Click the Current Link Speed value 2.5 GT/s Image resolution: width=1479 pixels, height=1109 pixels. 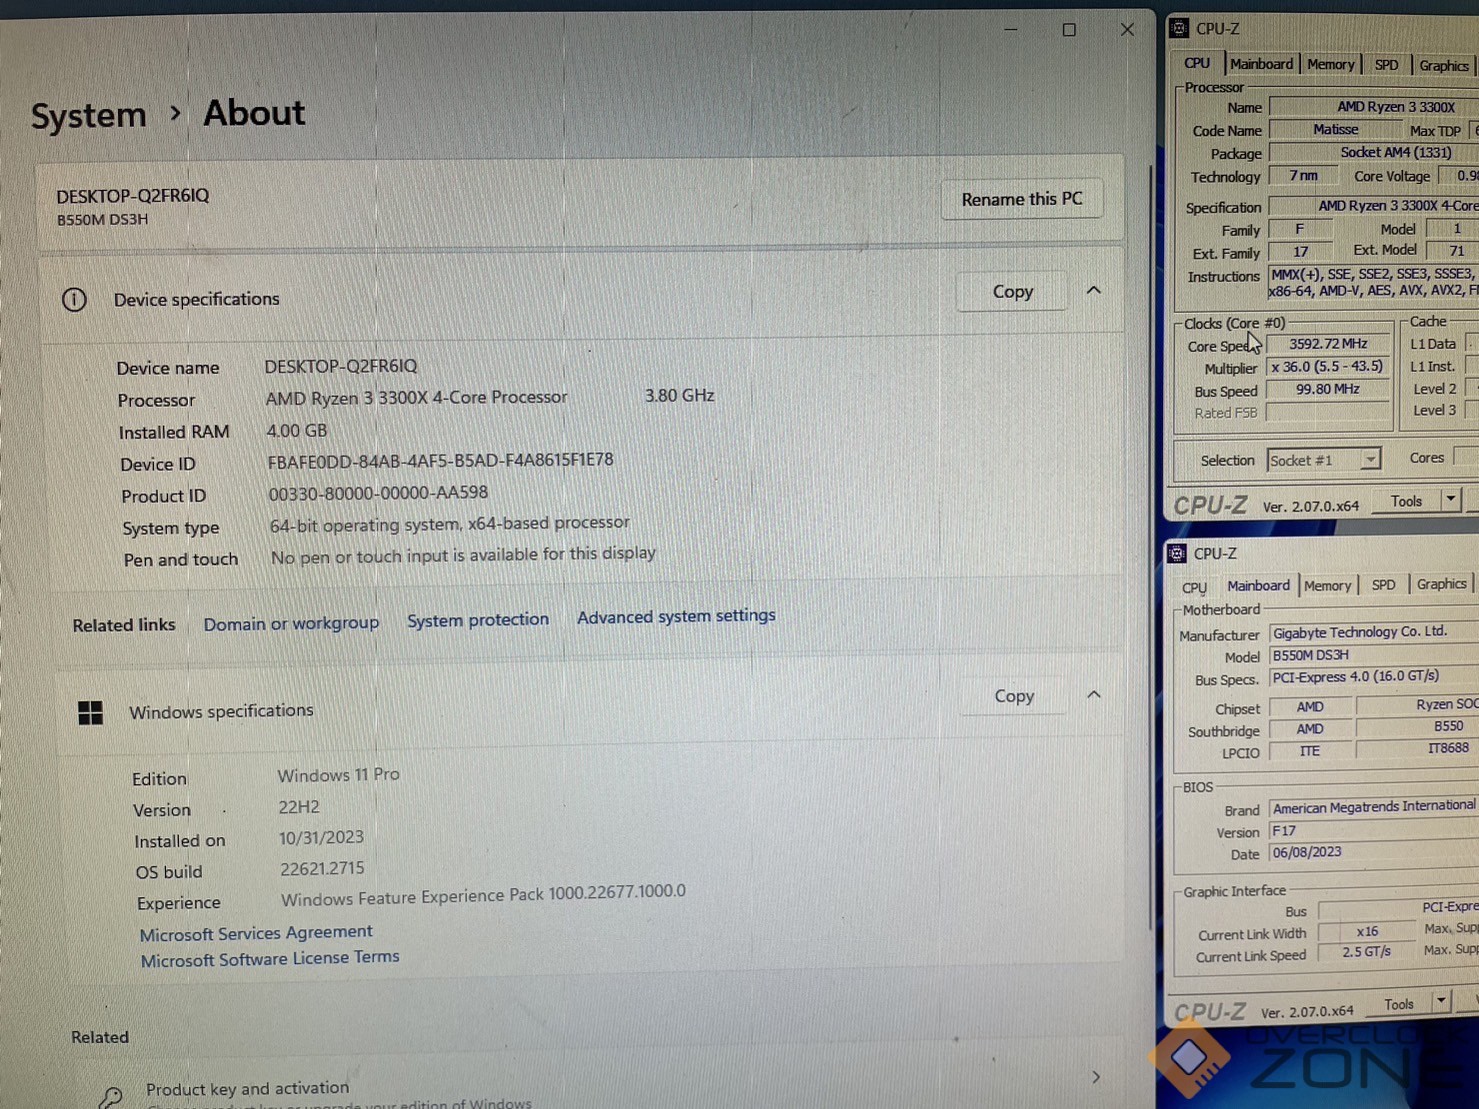tap(1367, 952)
